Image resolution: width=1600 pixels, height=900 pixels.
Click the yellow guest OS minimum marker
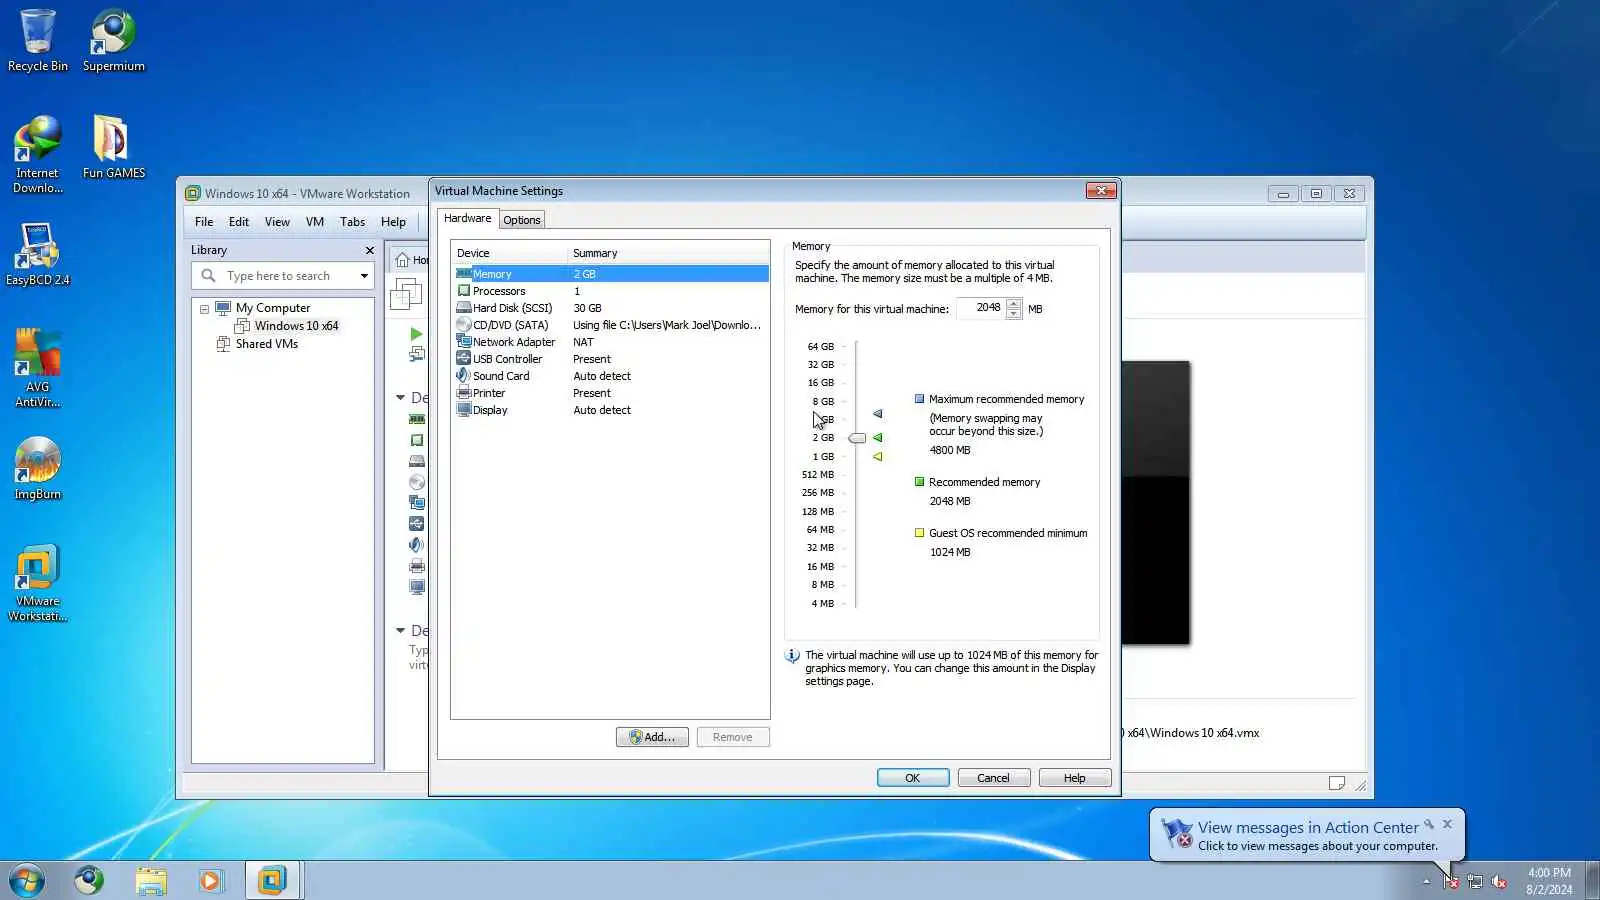877,457
